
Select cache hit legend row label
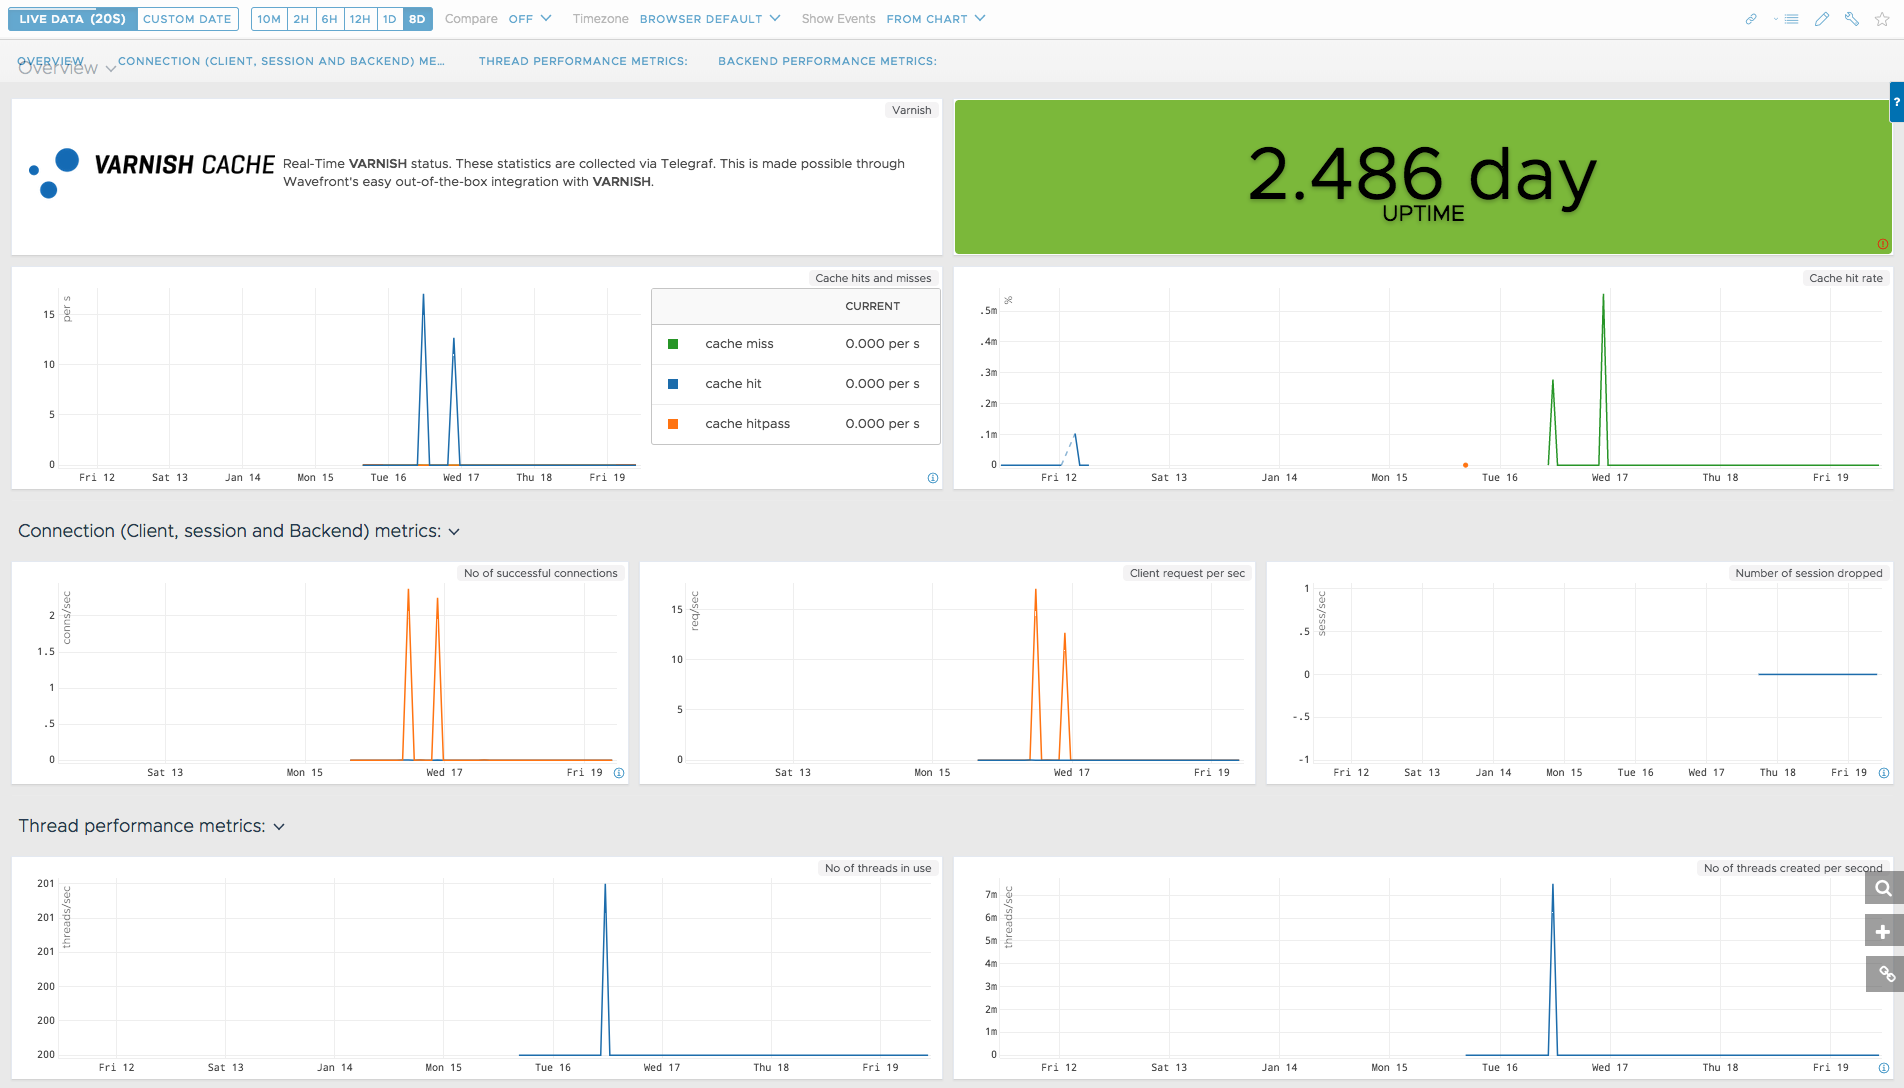point(733,384)
